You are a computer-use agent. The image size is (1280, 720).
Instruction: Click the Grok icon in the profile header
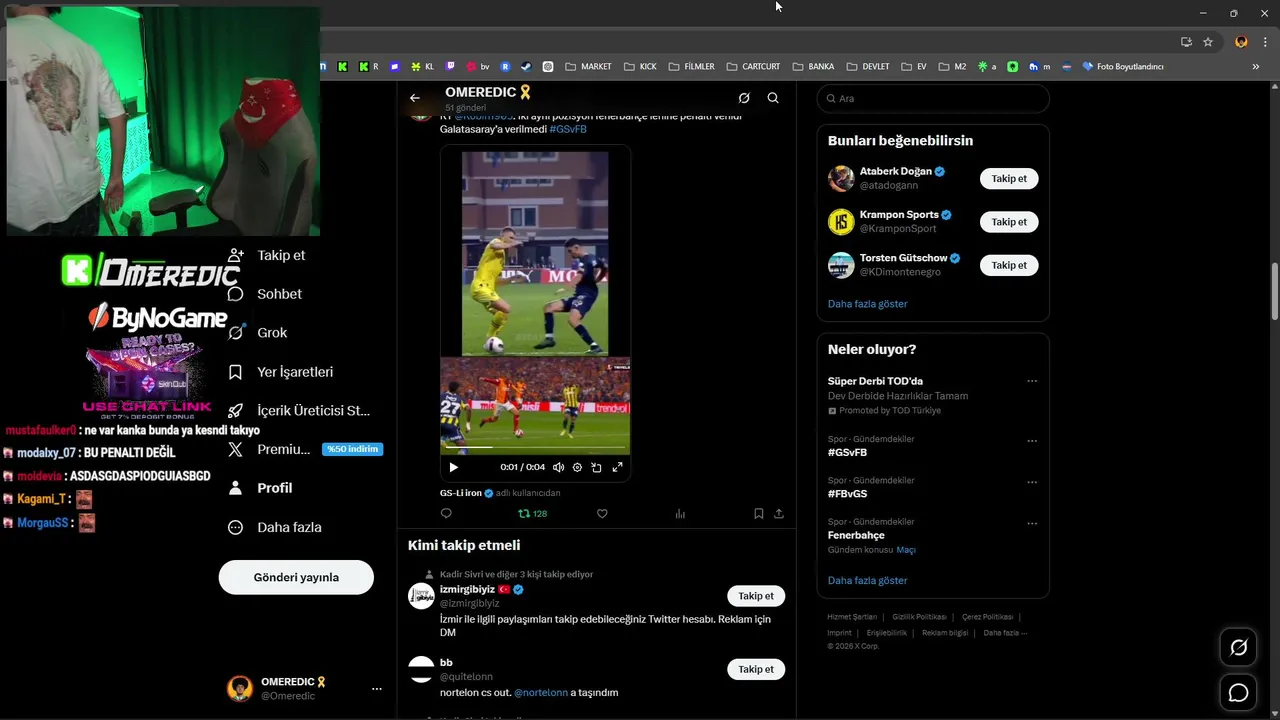(744, 98)
